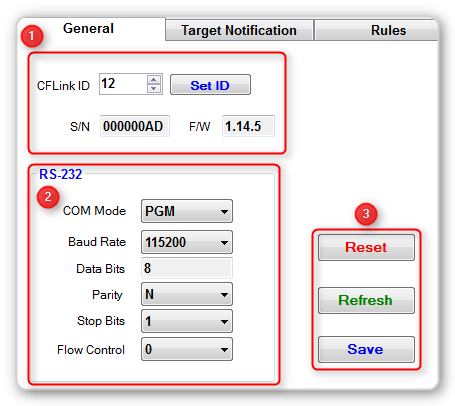Click the red Reset button

366,247
